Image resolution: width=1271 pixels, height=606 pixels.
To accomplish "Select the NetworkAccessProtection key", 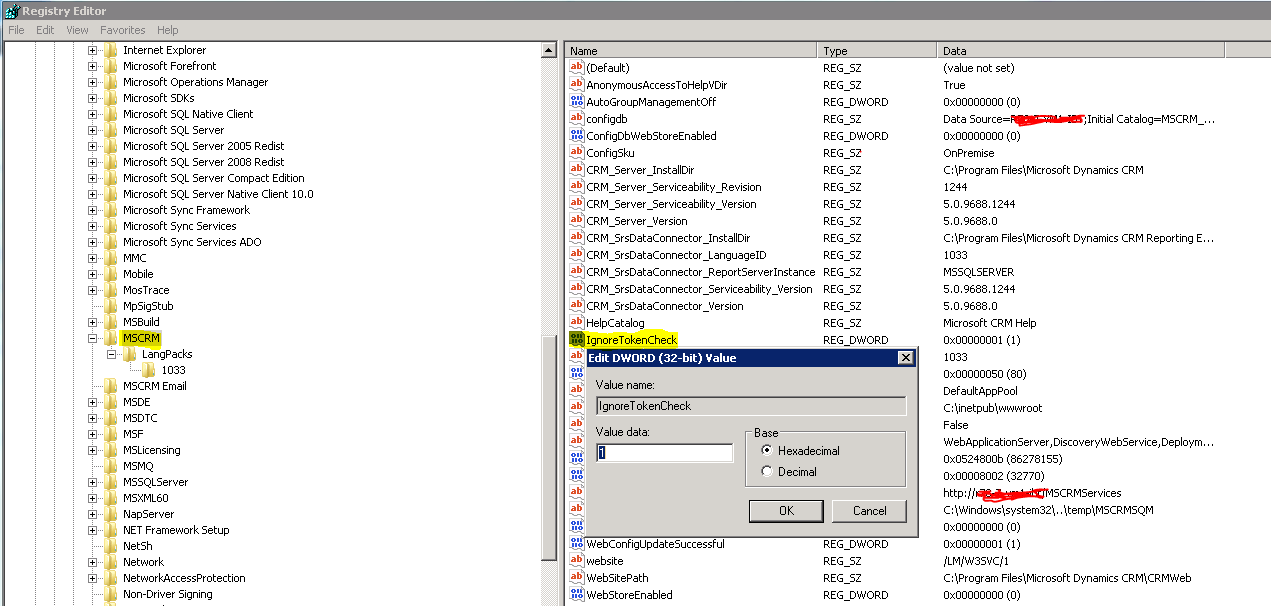I will tap(184, 578).
